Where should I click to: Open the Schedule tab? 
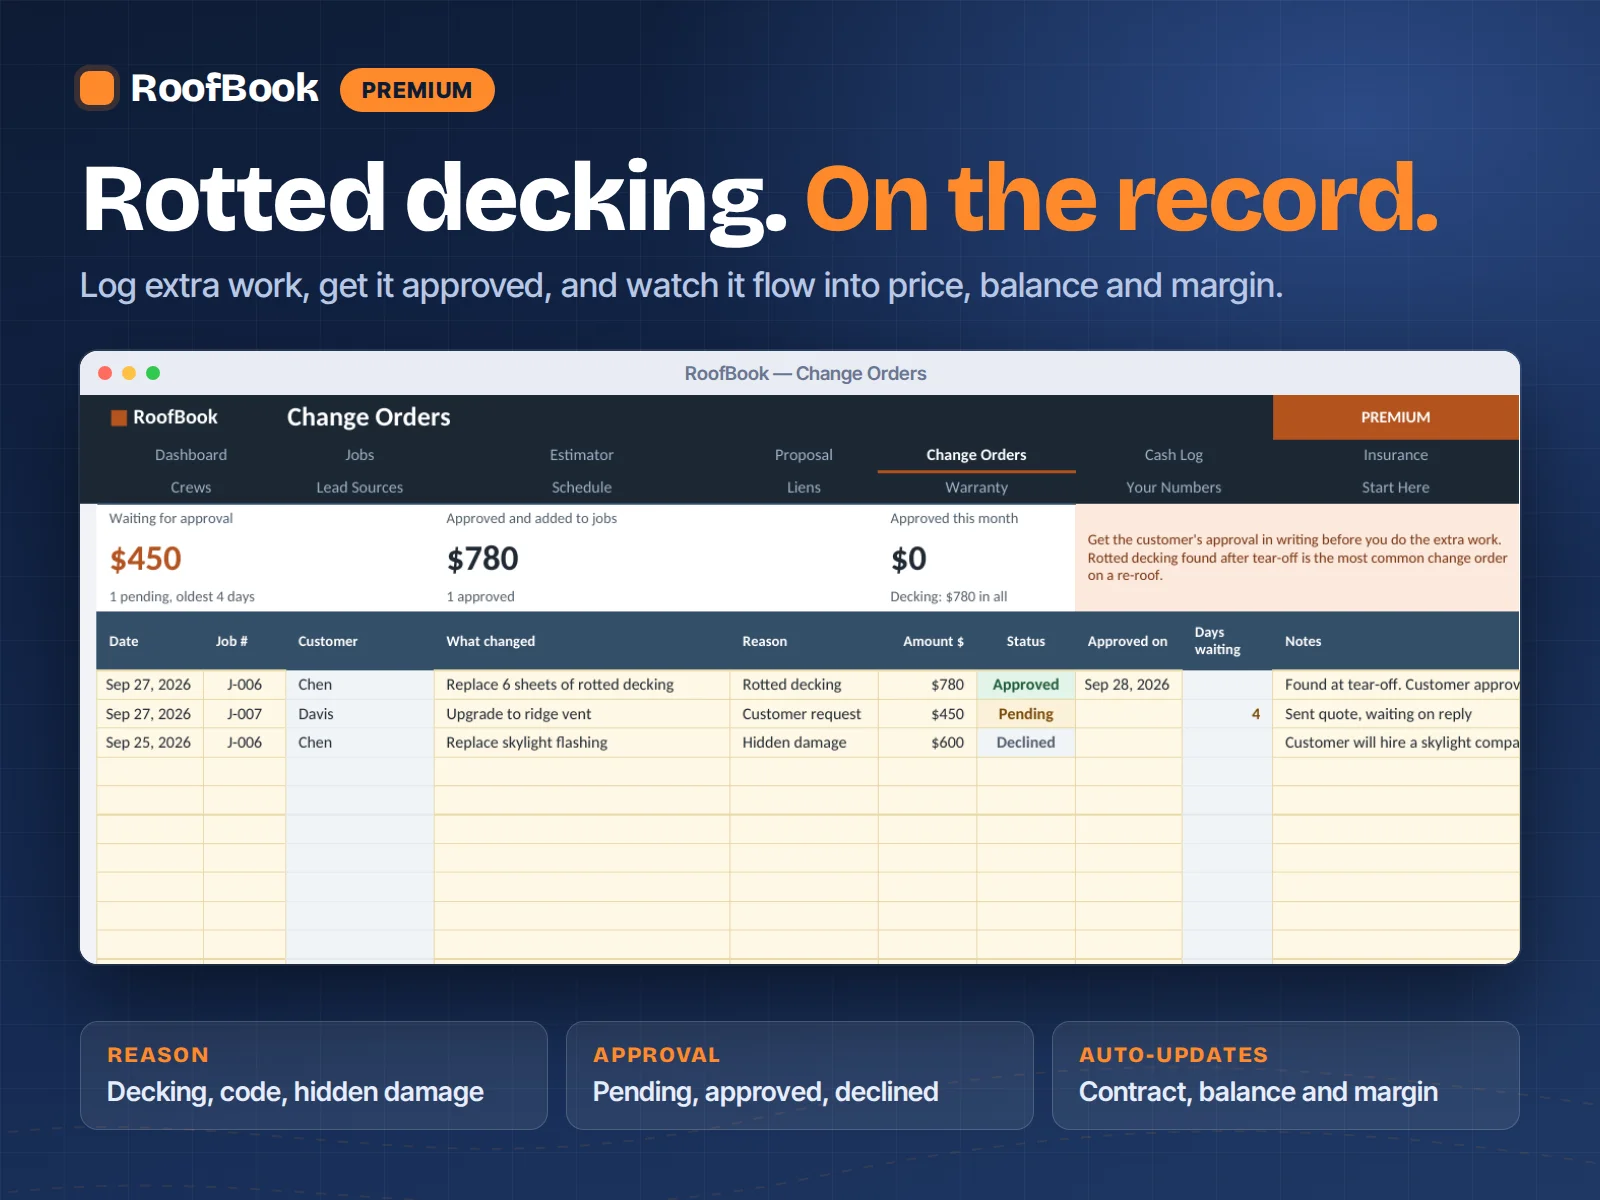(582, 487)
